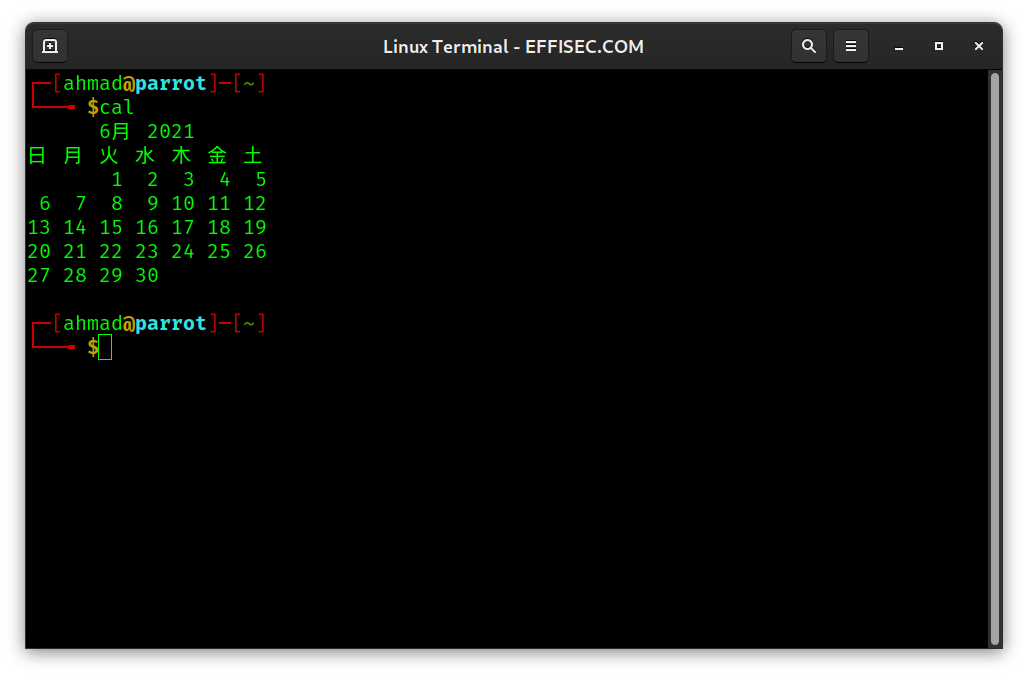Select date 30 in the calendar output
Image resolution: width=1028 pixels, height=677 pixels.
tap(147, 275)
